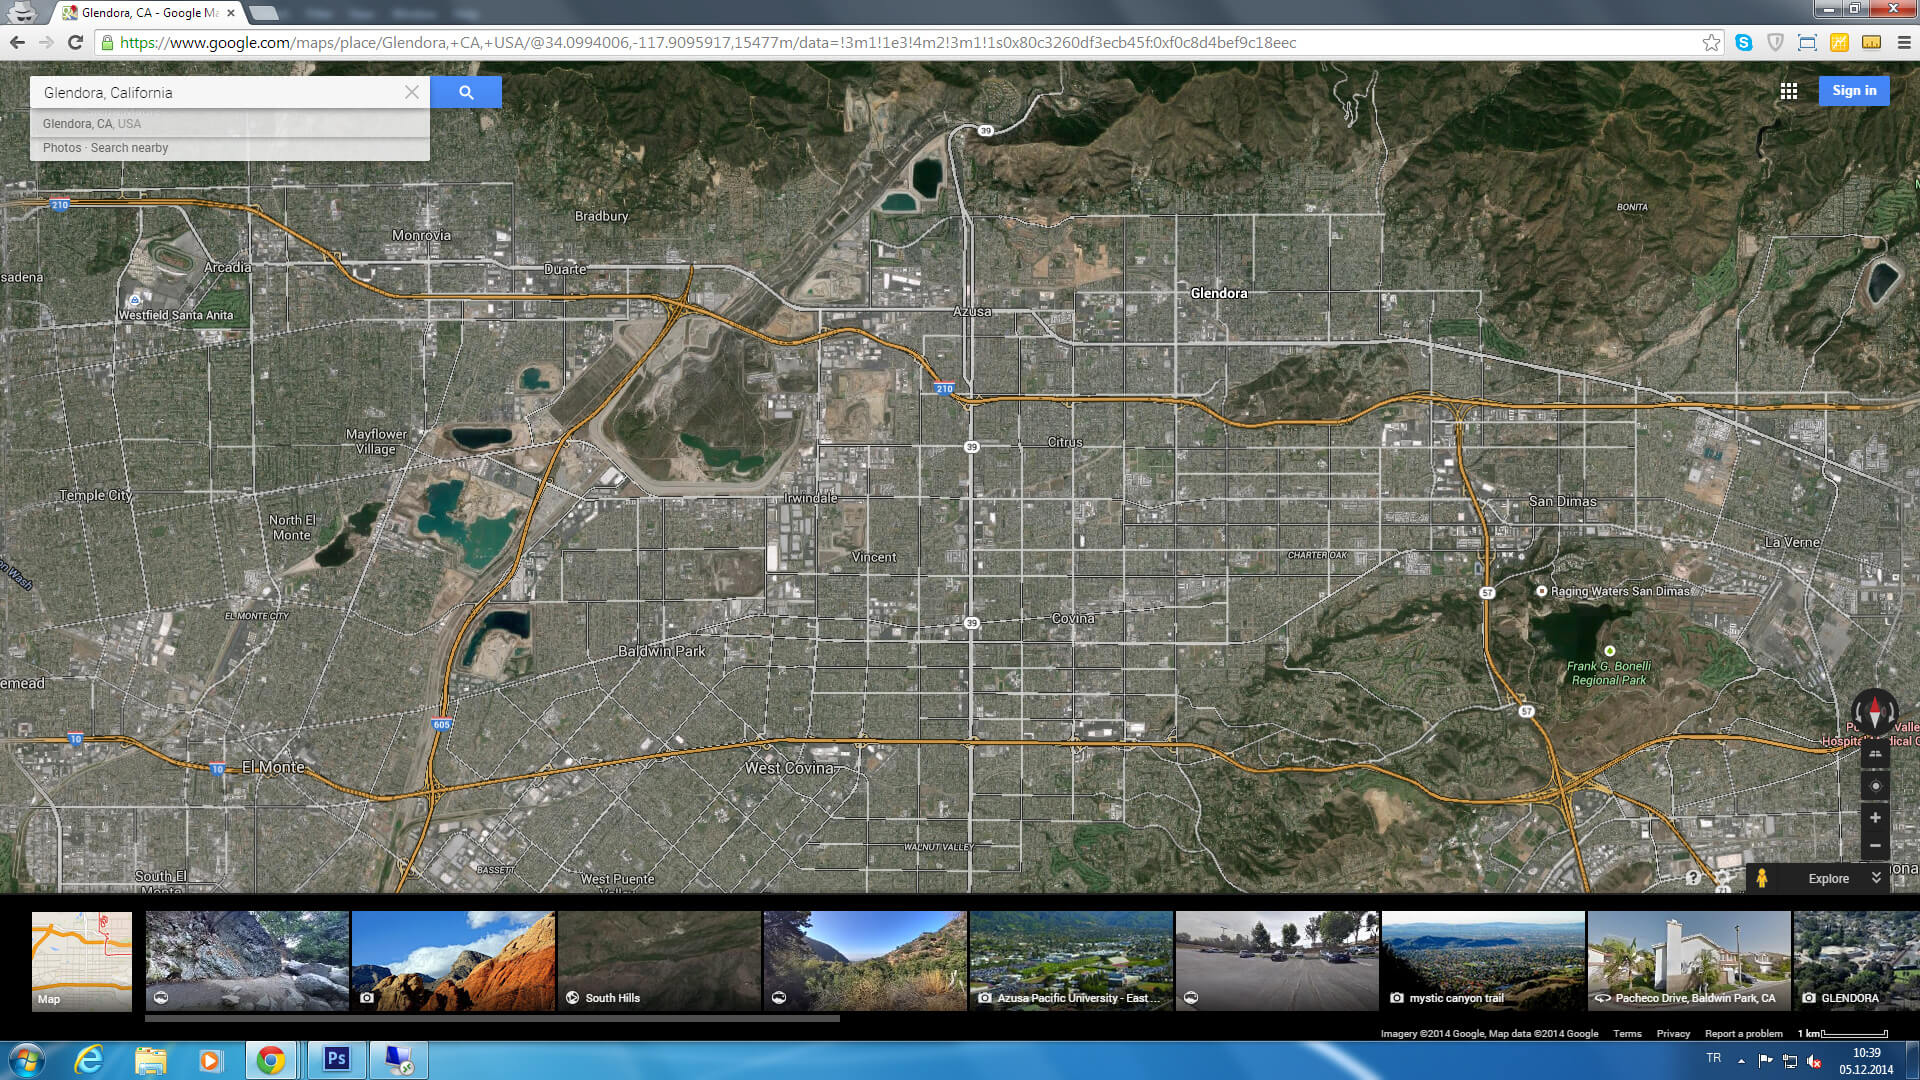Click the help question mark icon
1920x1080 pixels.
(1692, 878)
